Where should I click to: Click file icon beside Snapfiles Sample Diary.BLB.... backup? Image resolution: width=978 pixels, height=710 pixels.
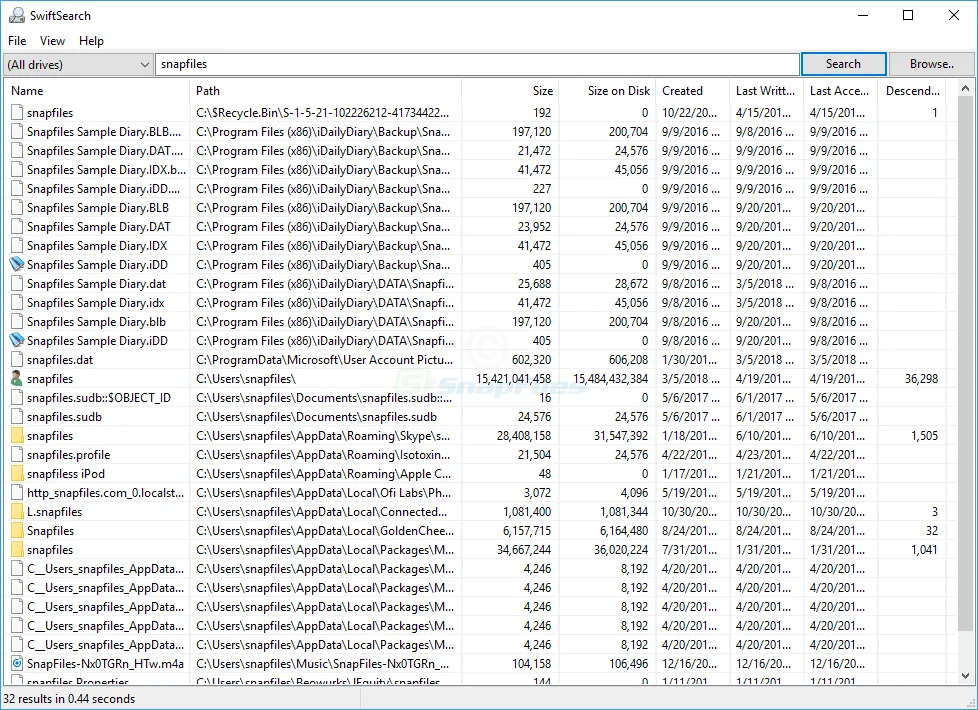(x=17, y=132)
